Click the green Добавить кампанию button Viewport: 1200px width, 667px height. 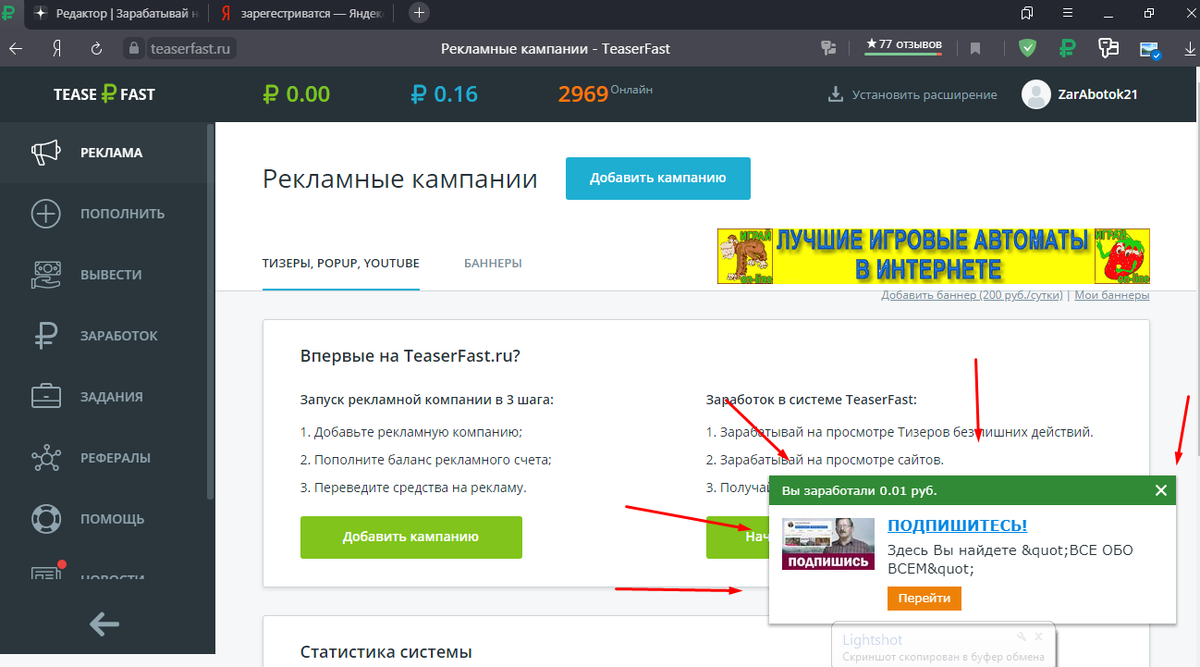411,537
